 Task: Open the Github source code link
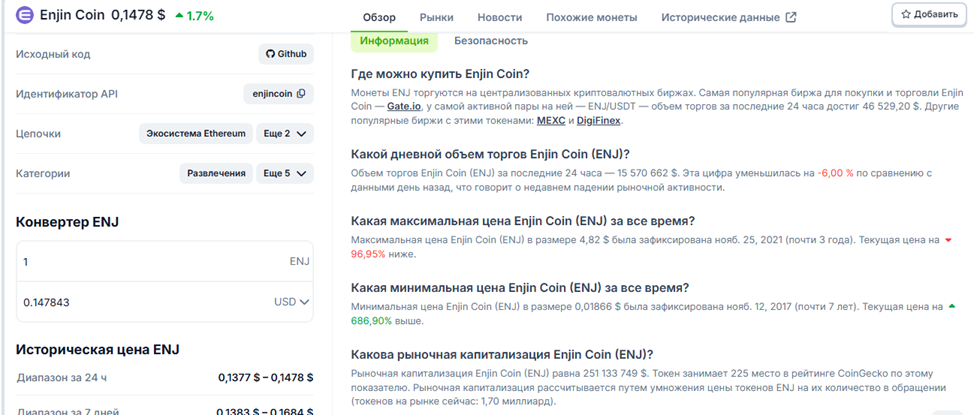(x=286, y=54)
